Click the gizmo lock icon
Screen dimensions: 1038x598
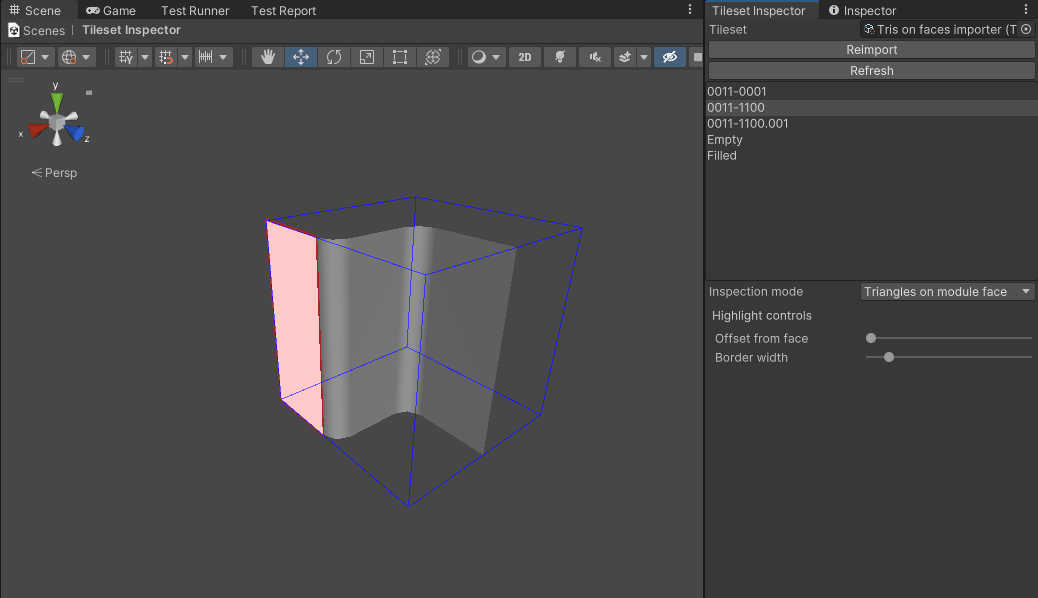click(89, 93)
